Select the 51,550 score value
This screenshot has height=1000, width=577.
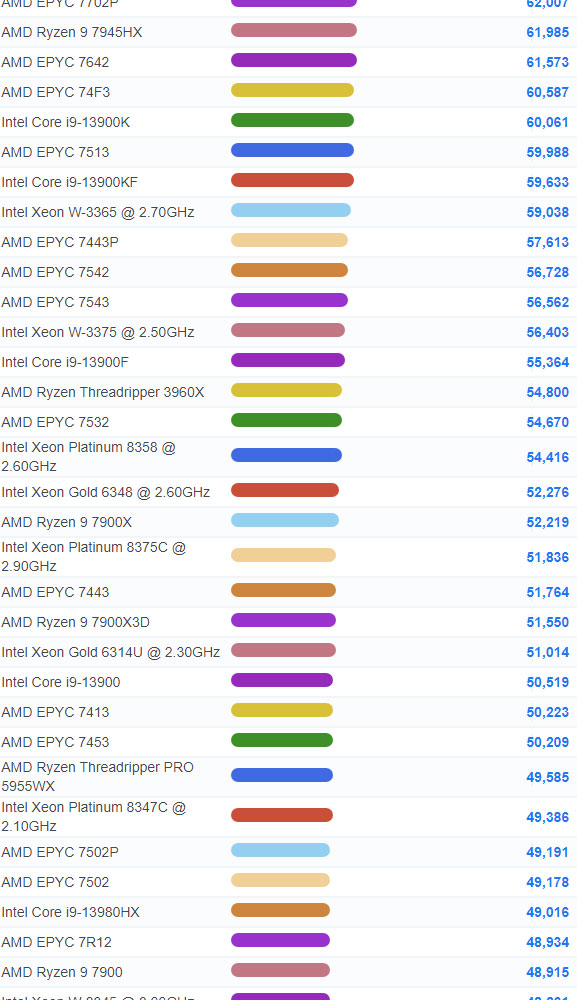pos(547,622)
